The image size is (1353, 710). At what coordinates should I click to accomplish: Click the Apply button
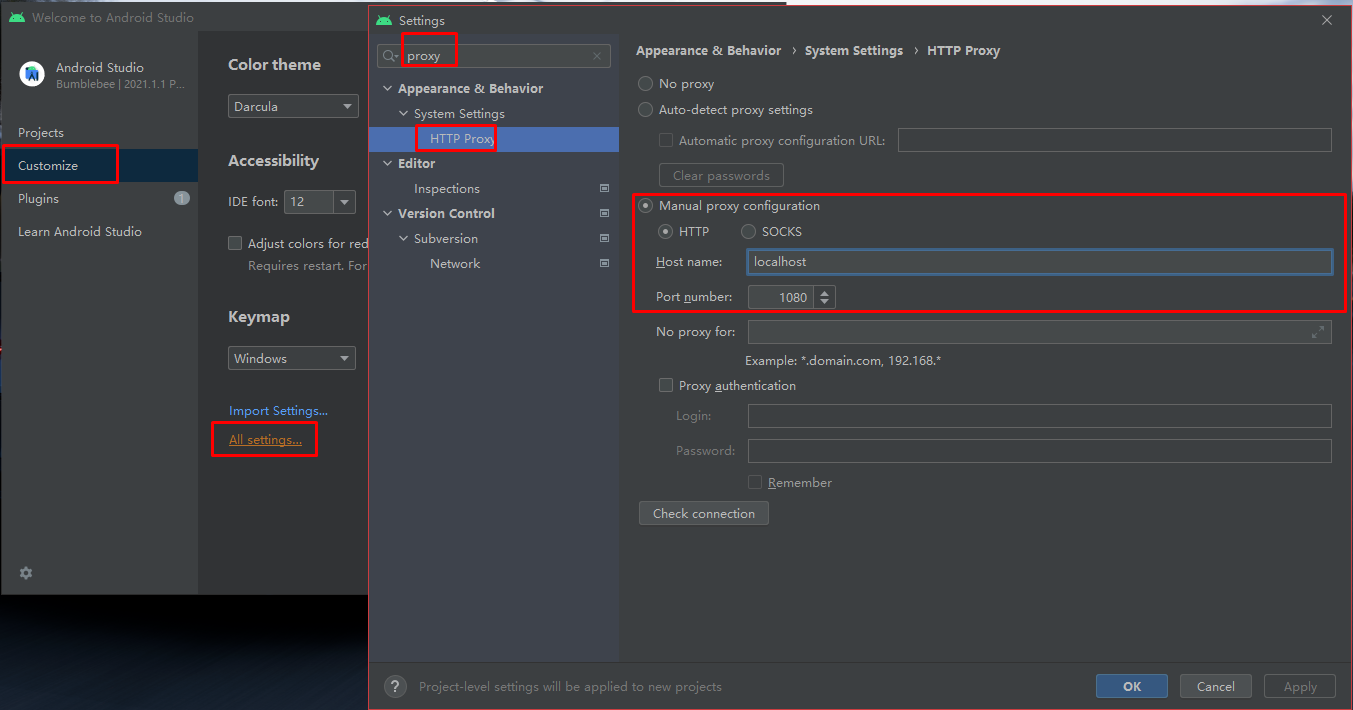pos(1300,686)
